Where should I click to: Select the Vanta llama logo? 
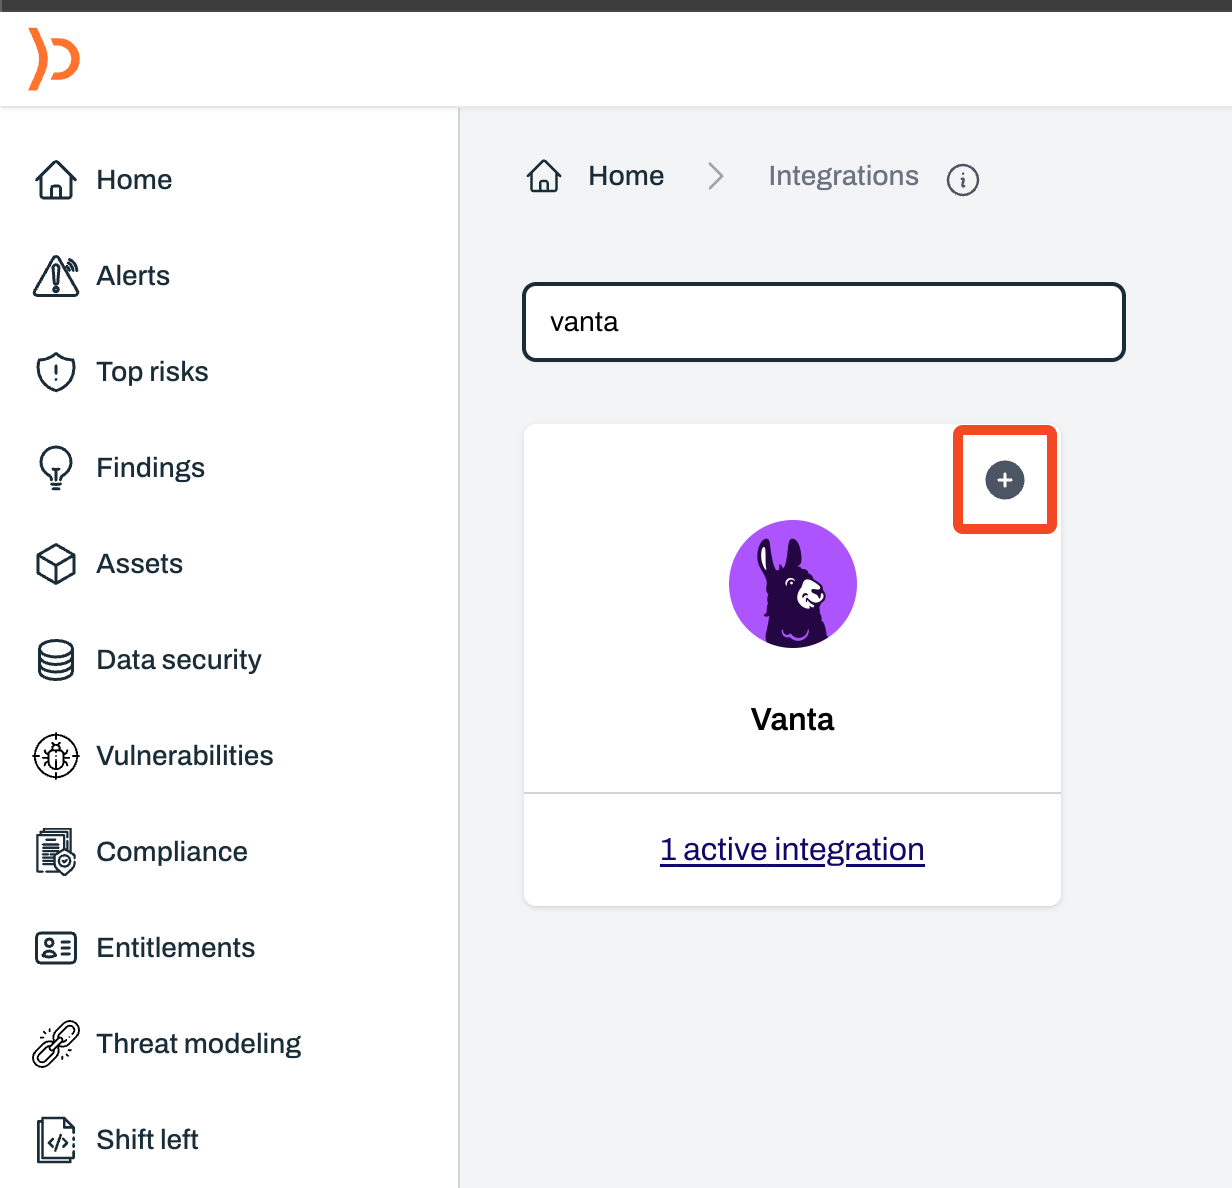[793, 584]
